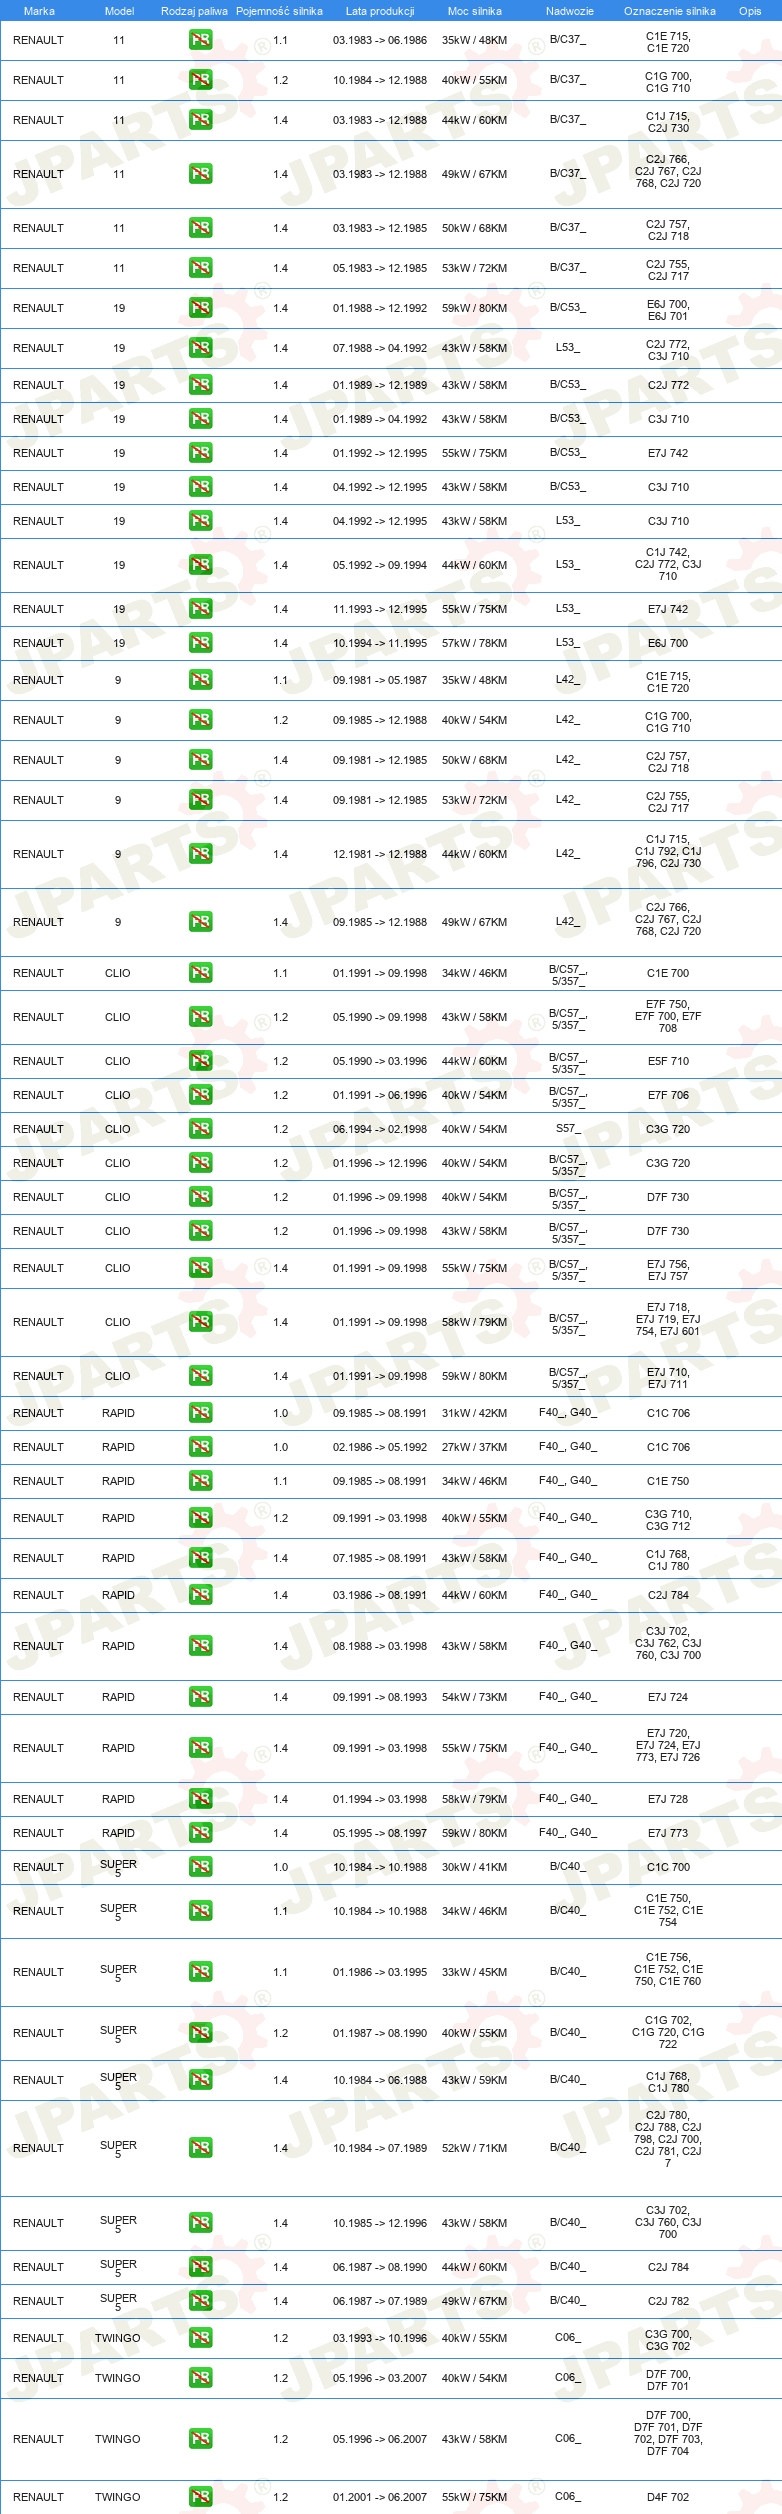Click the 02.1986 -> 05.1992 production dates cell

tap(380, 1447)
